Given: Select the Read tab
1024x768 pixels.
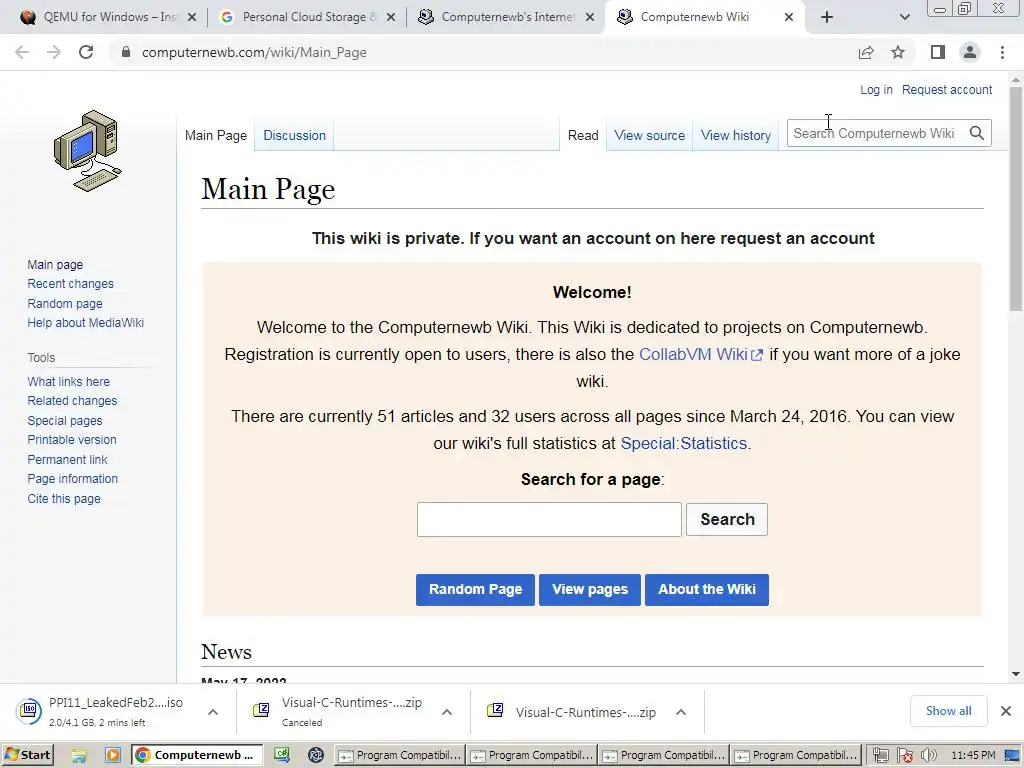Looking at the screenshot, I should coord(583,135).
